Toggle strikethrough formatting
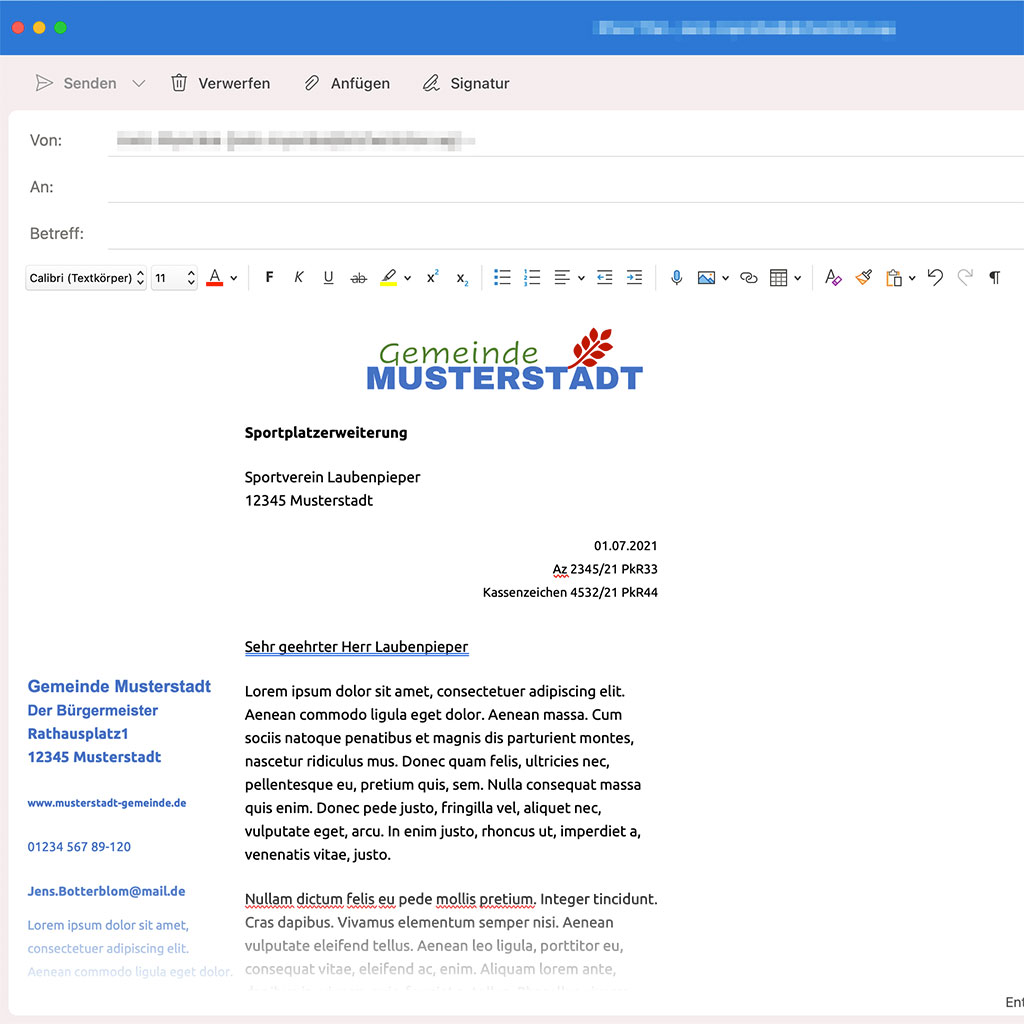 pyautogui.click(x=359, y=278)
